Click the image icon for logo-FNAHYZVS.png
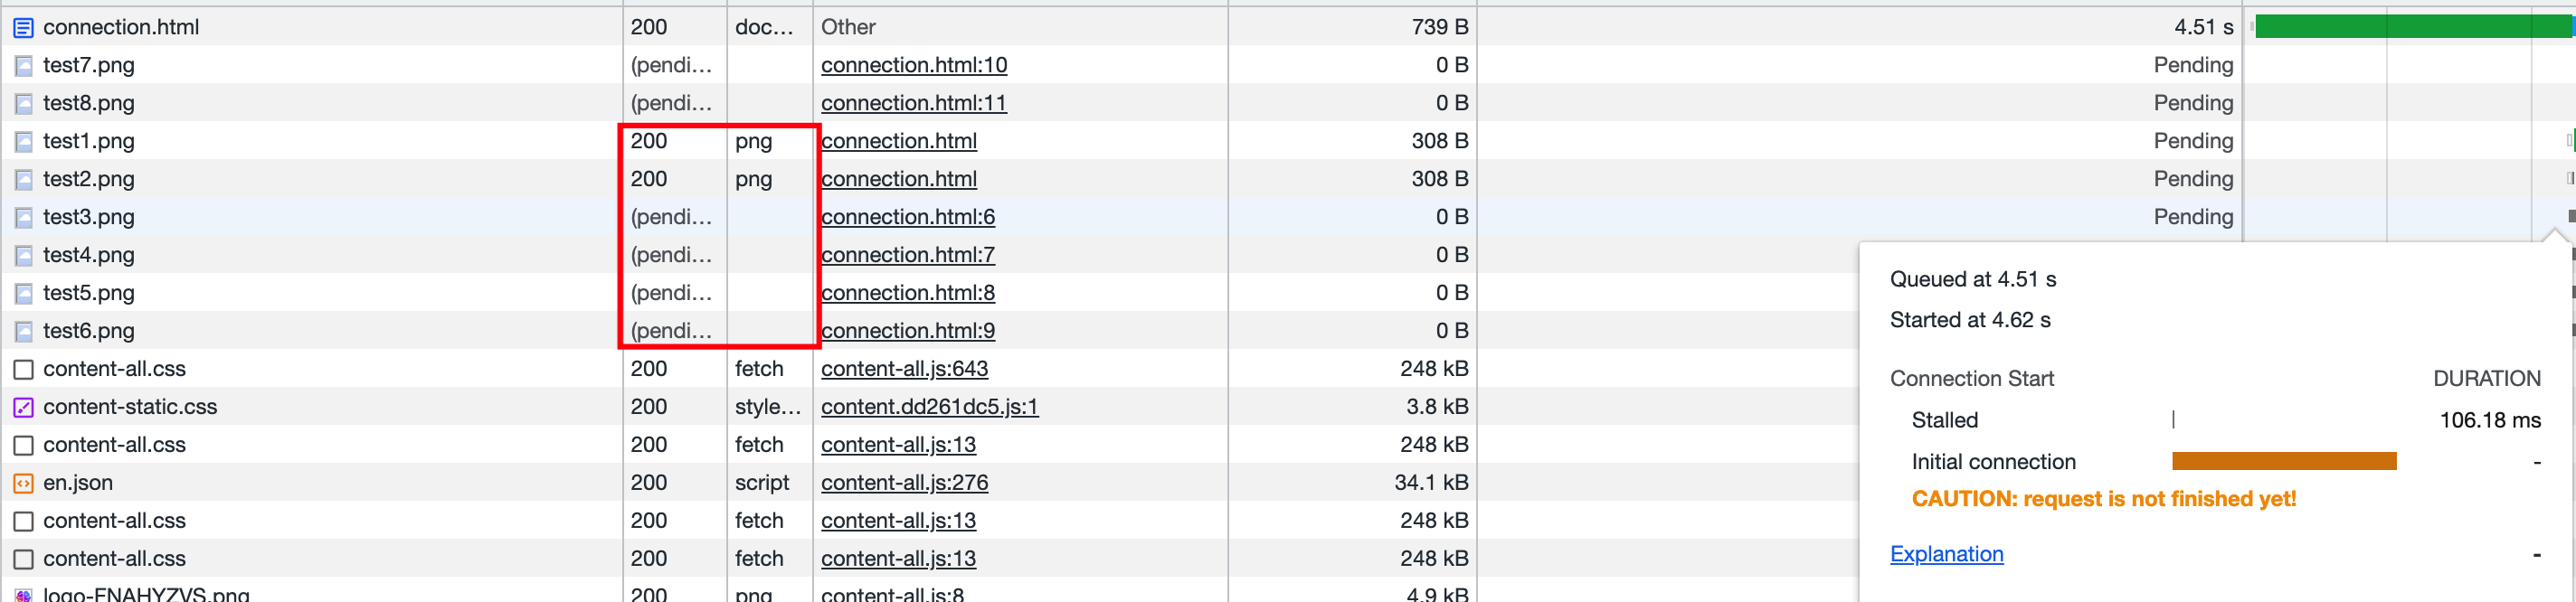 coord(23,595)
